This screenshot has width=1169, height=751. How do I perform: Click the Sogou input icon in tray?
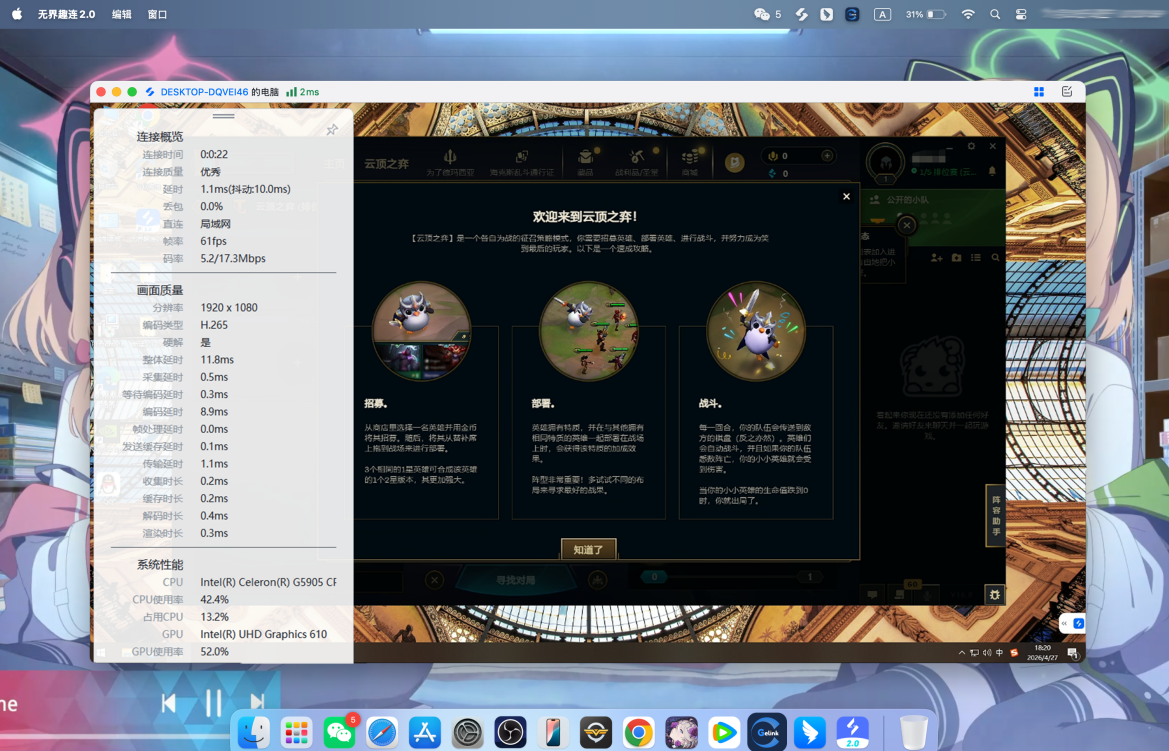[x=1014, y=653]
